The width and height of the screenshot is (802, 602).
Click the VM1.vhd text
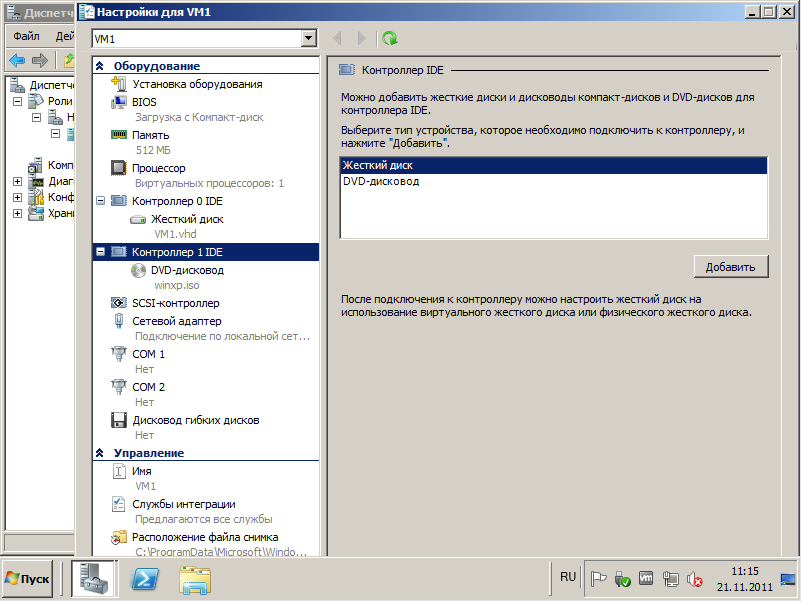(175, 234)
